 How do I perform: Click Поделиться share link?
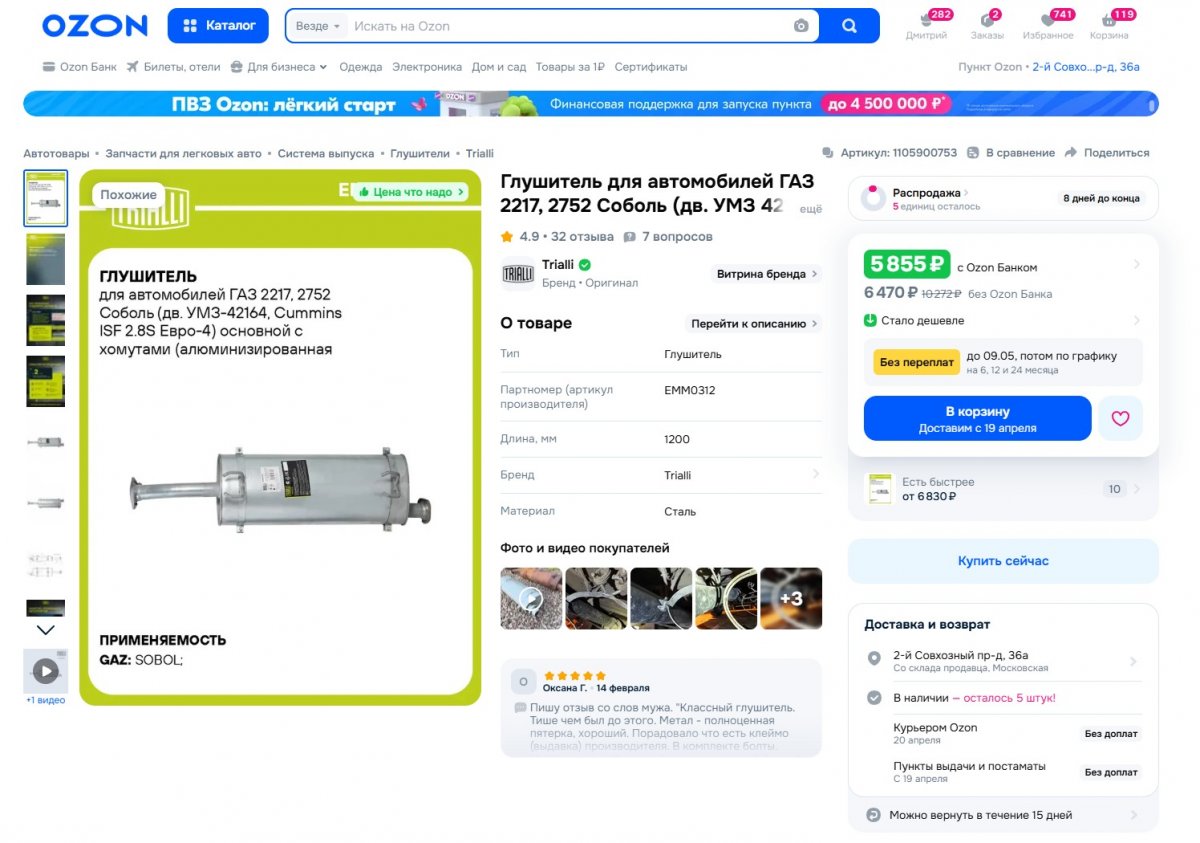point(1106,153)
